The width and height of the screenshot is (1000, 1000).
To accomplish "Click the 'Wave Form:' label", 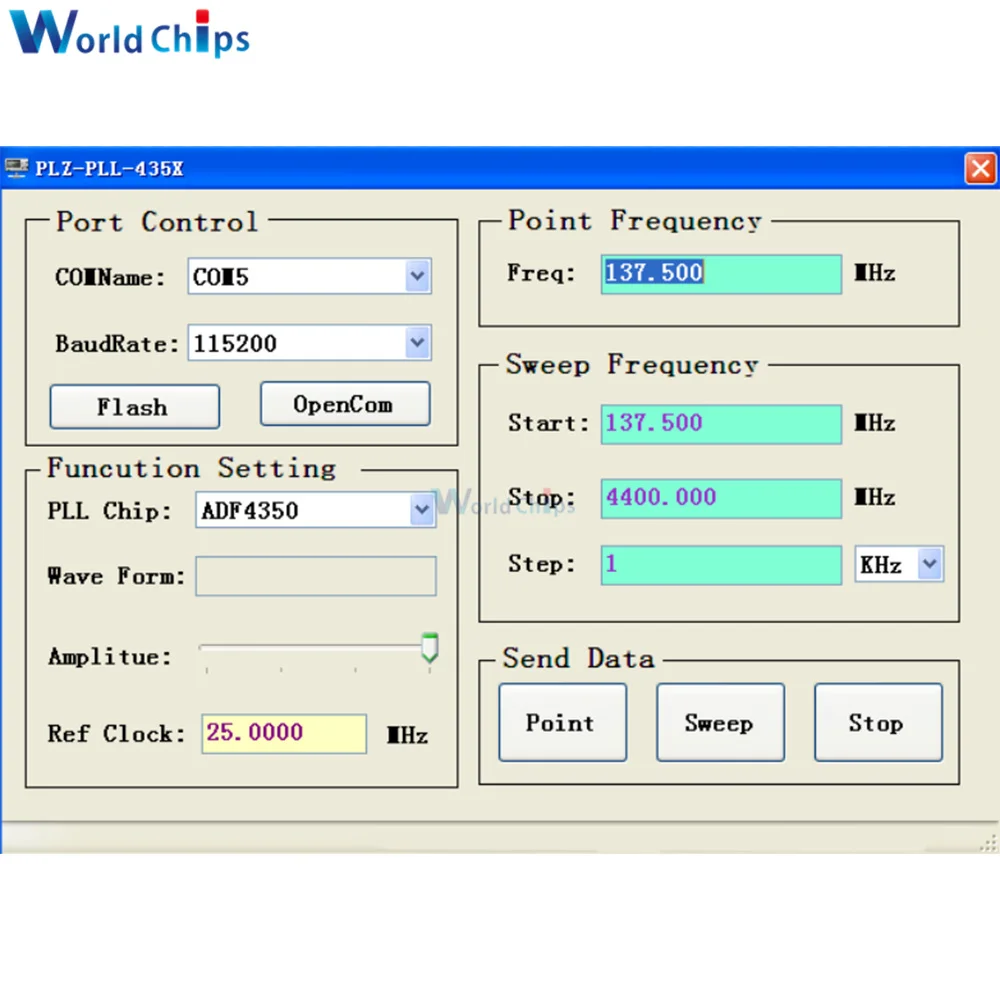I will 116,577.
